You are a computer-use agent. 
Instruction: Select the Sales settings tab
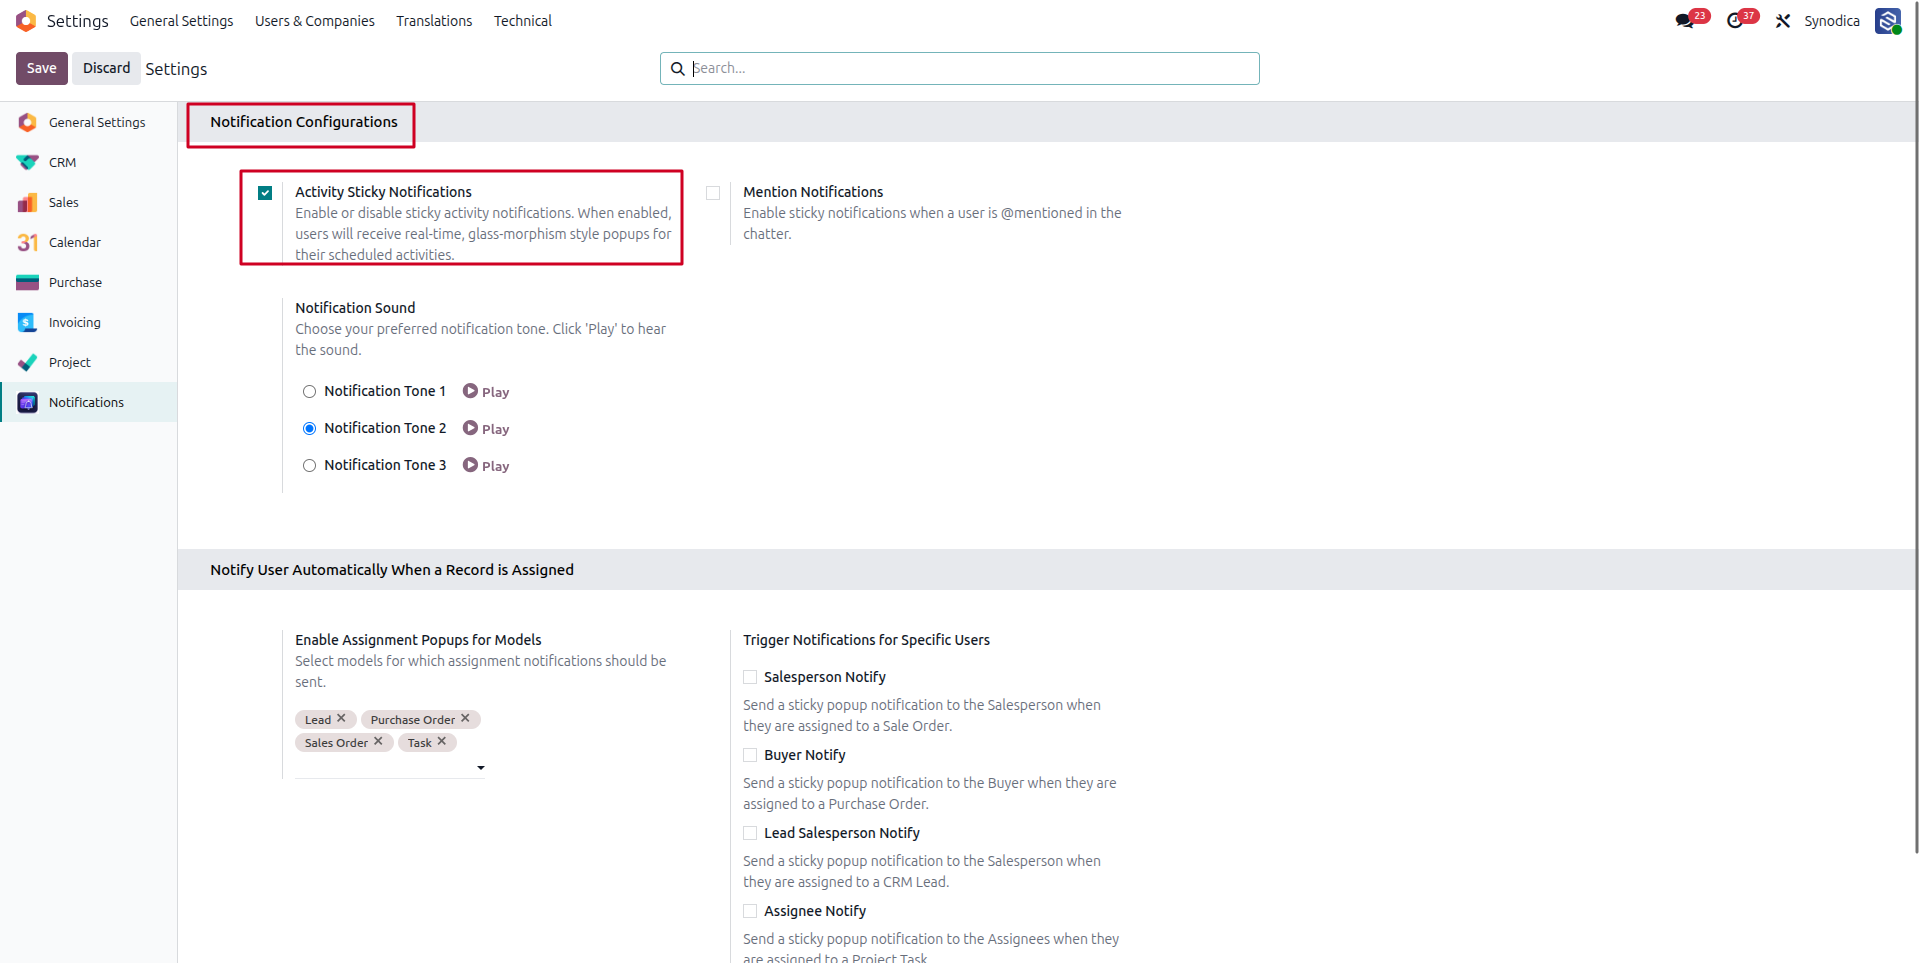coord(89,202)
